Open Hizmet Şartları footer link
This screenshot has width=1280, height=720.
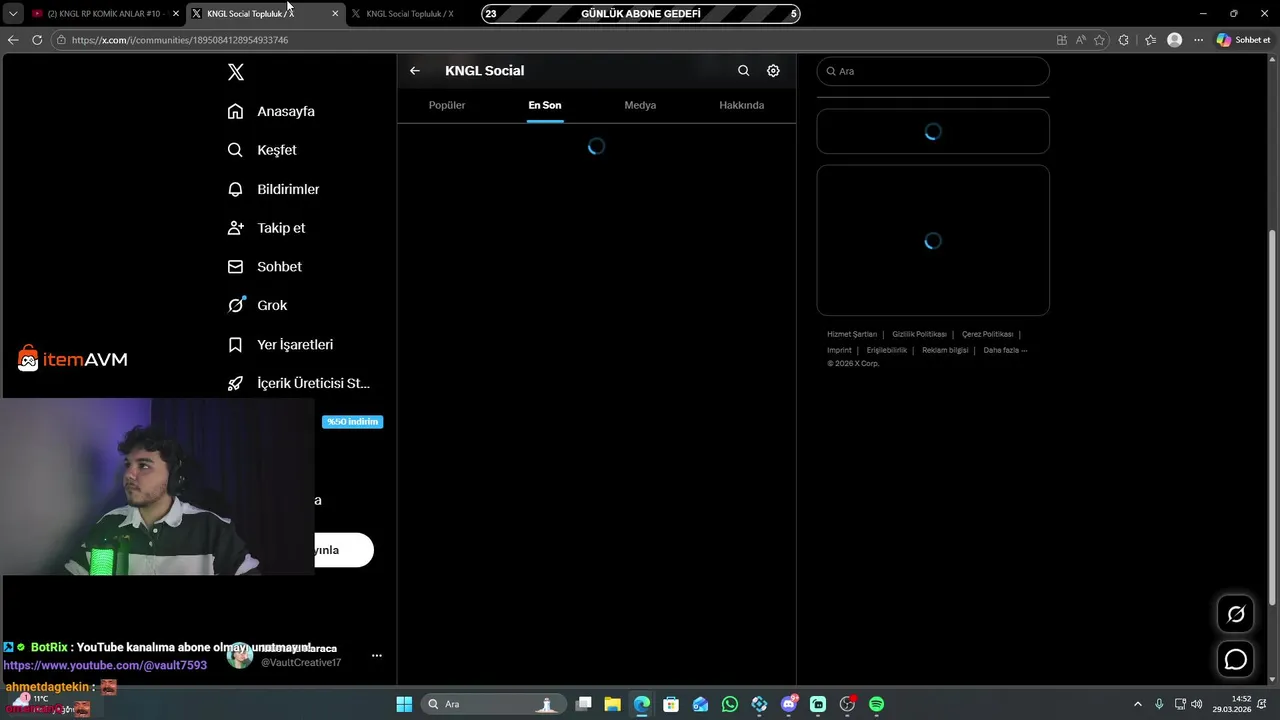pos(852,334)
